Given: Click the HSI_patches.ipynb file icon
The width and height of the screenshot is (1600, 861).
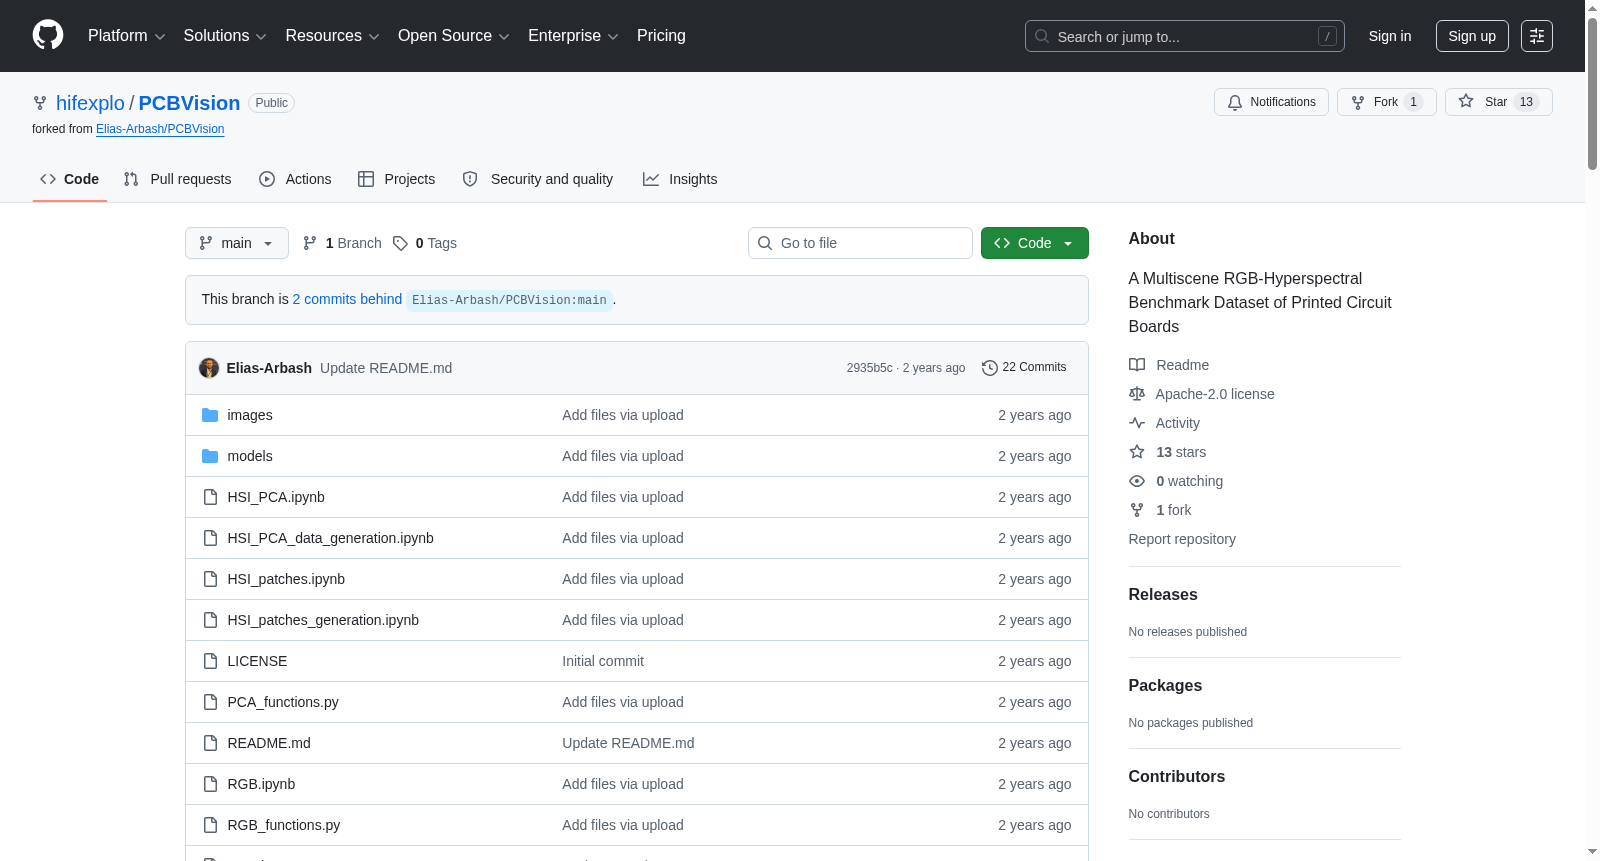Looking at the screenshot, I should 210,579.
